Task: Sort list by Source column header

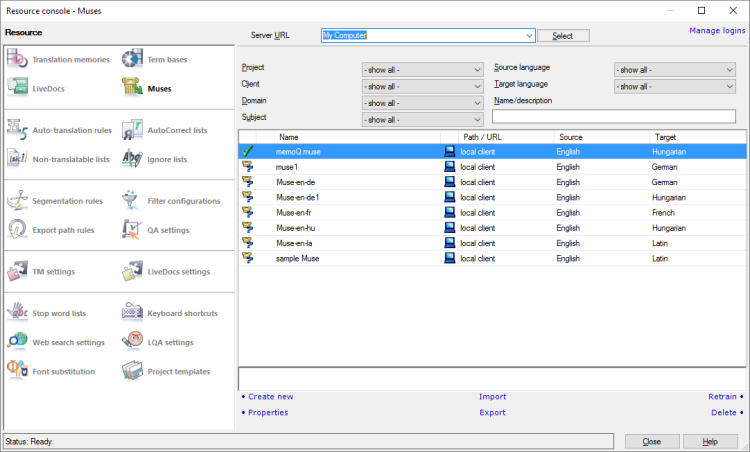Action: click(x=602, y=137)
